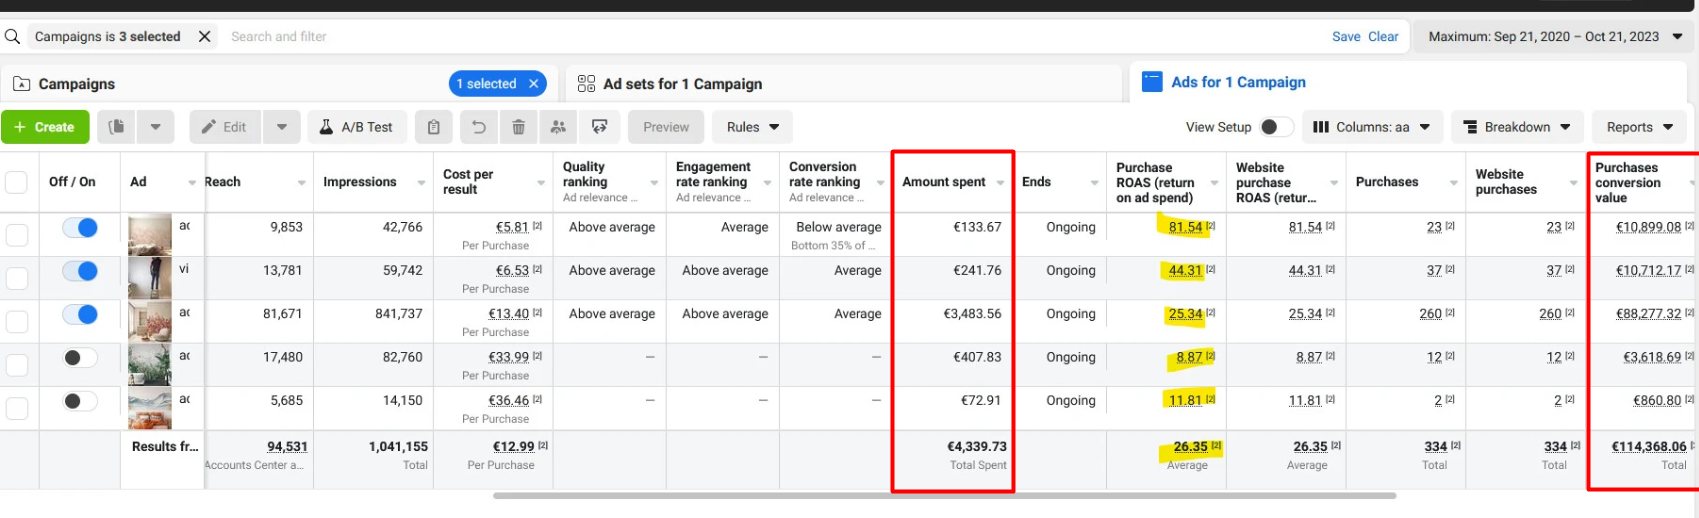Click the trash delete icon
This screenshot has height=518, width=1699.
pos(518,127)
